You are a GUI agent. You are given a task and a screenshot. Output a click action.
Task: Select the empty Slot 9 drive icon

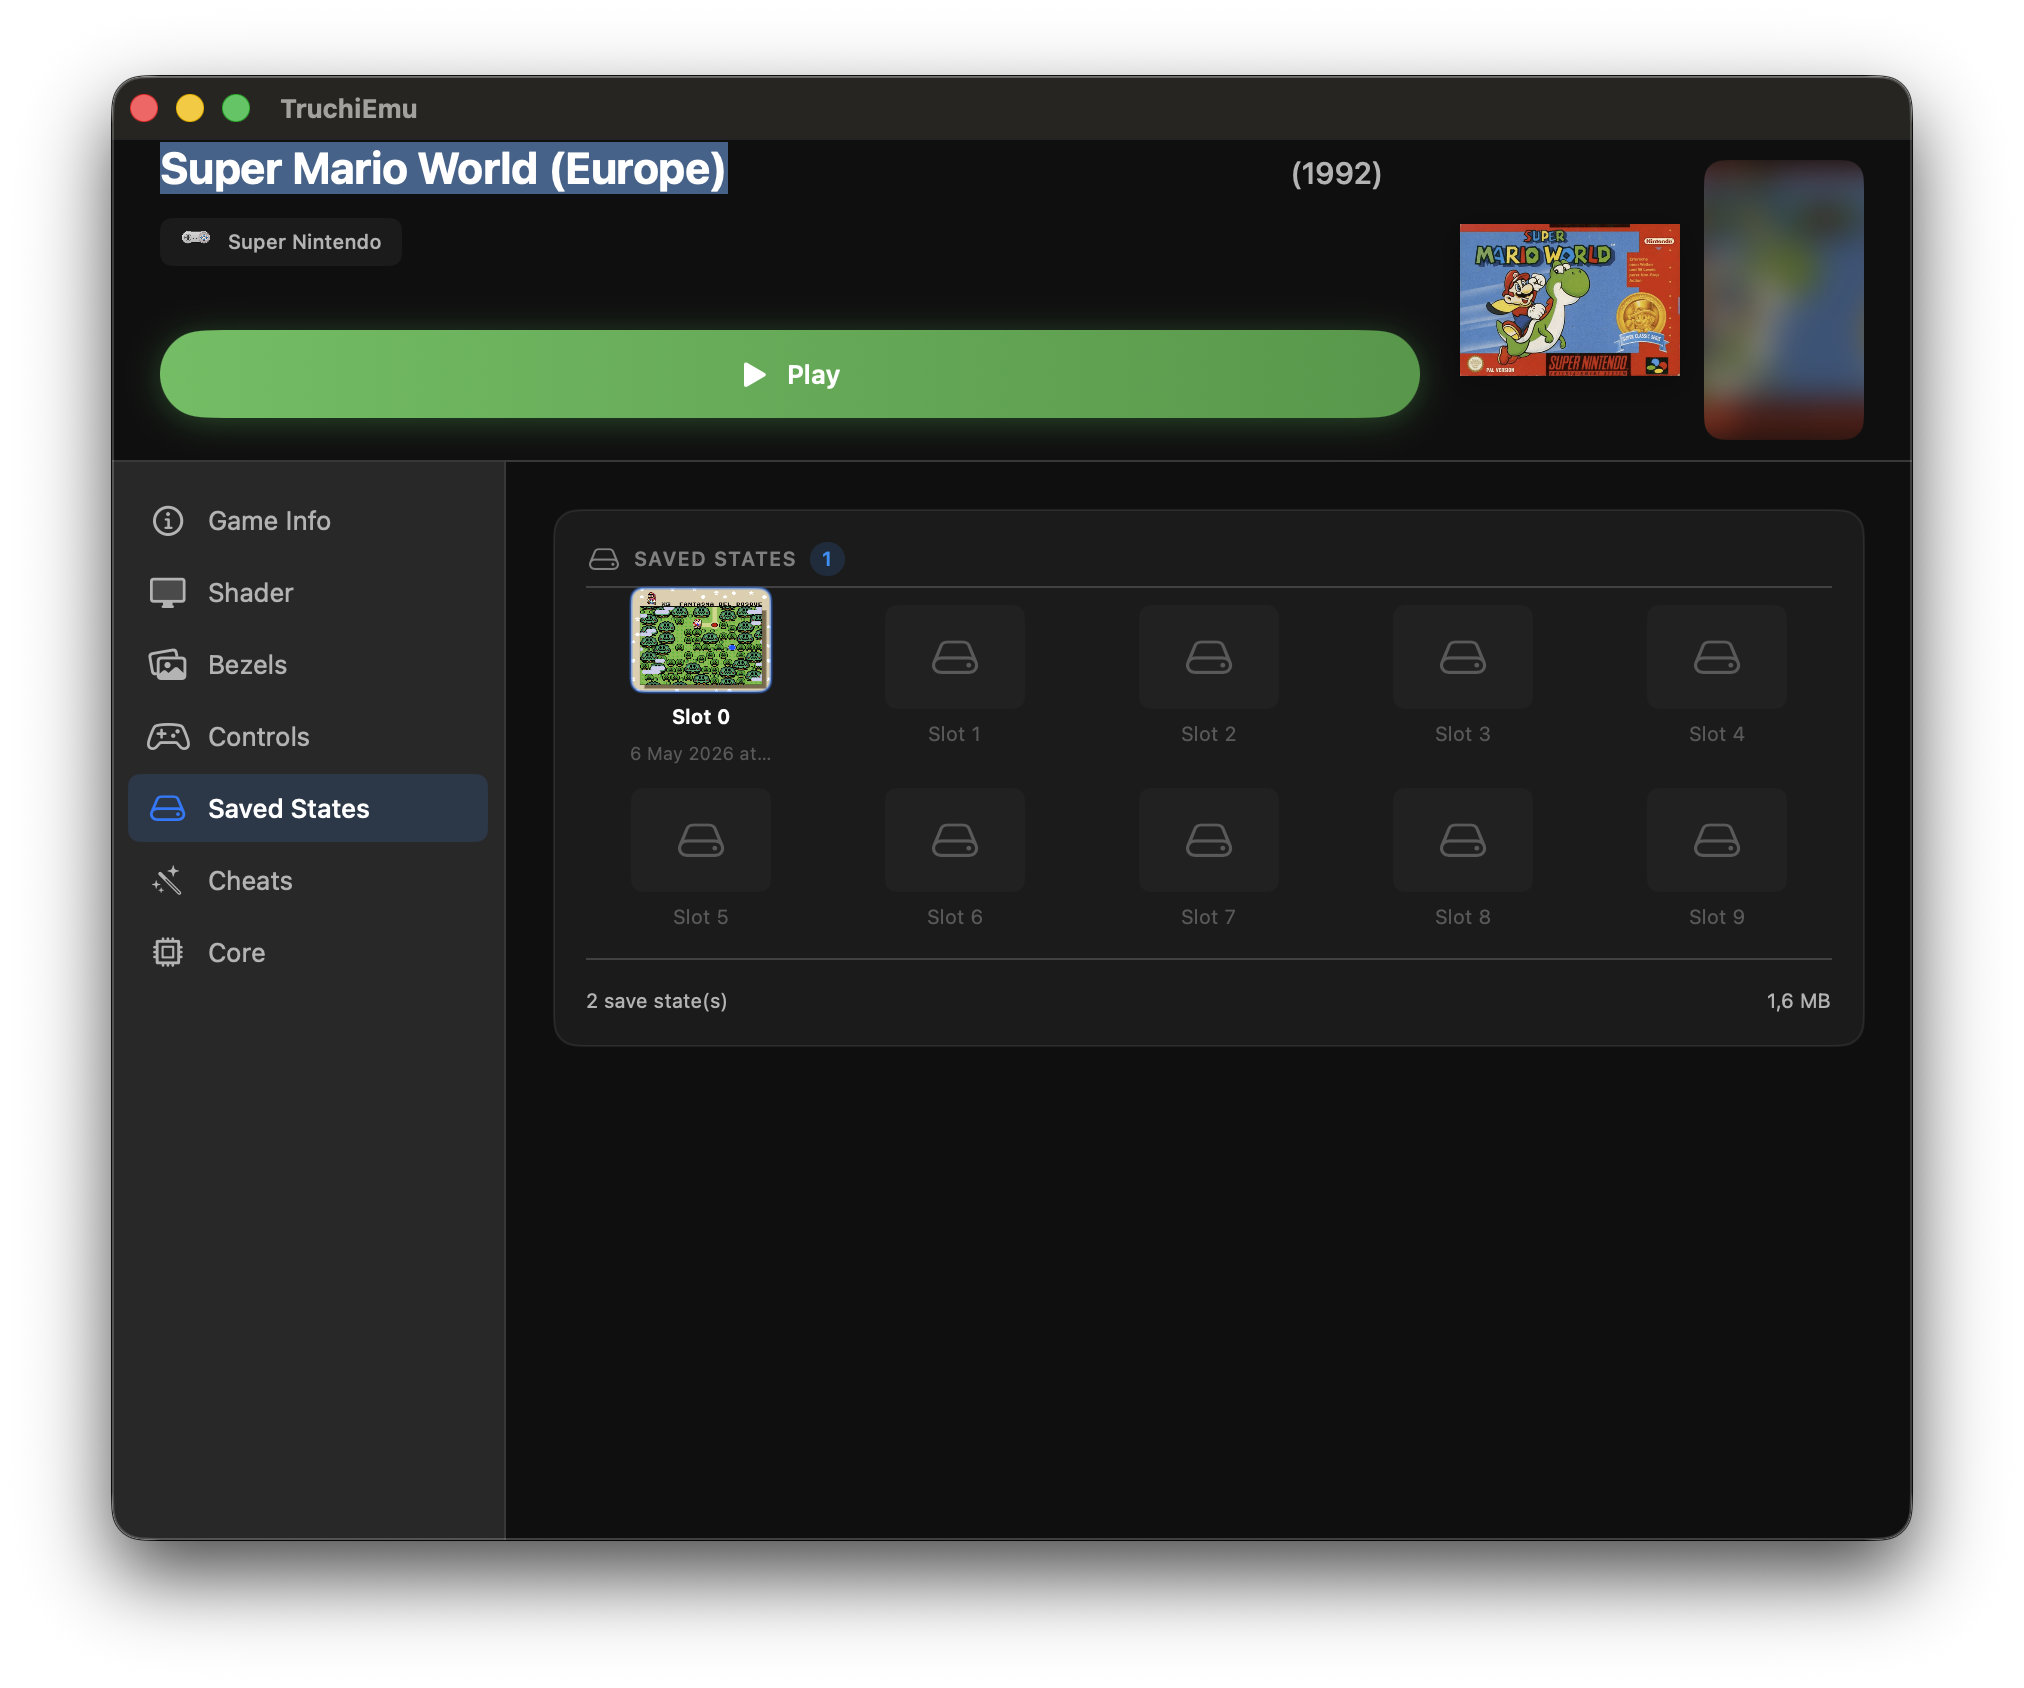1717,841
